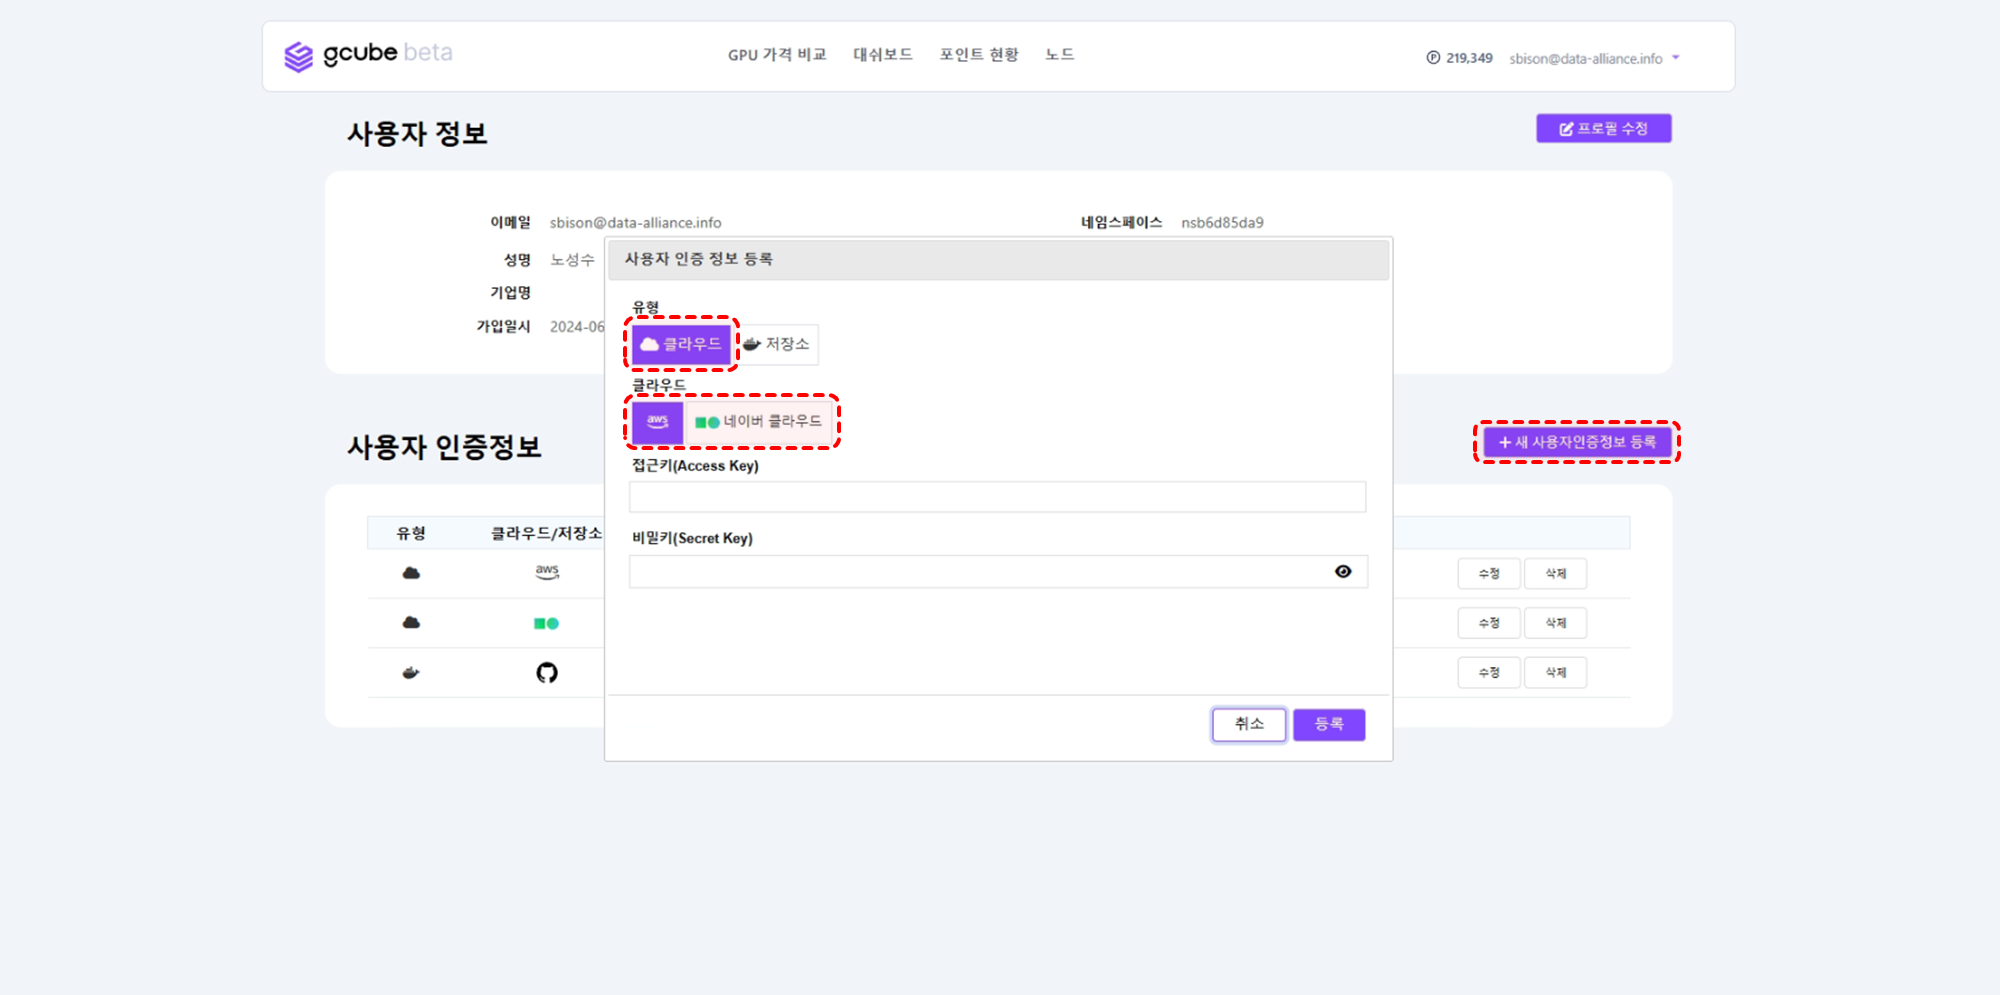2000x995 pixels.
Task: Click 새 사용자인증정보 등록 button
Action: pyautogui.click(x=1577, y=442)
